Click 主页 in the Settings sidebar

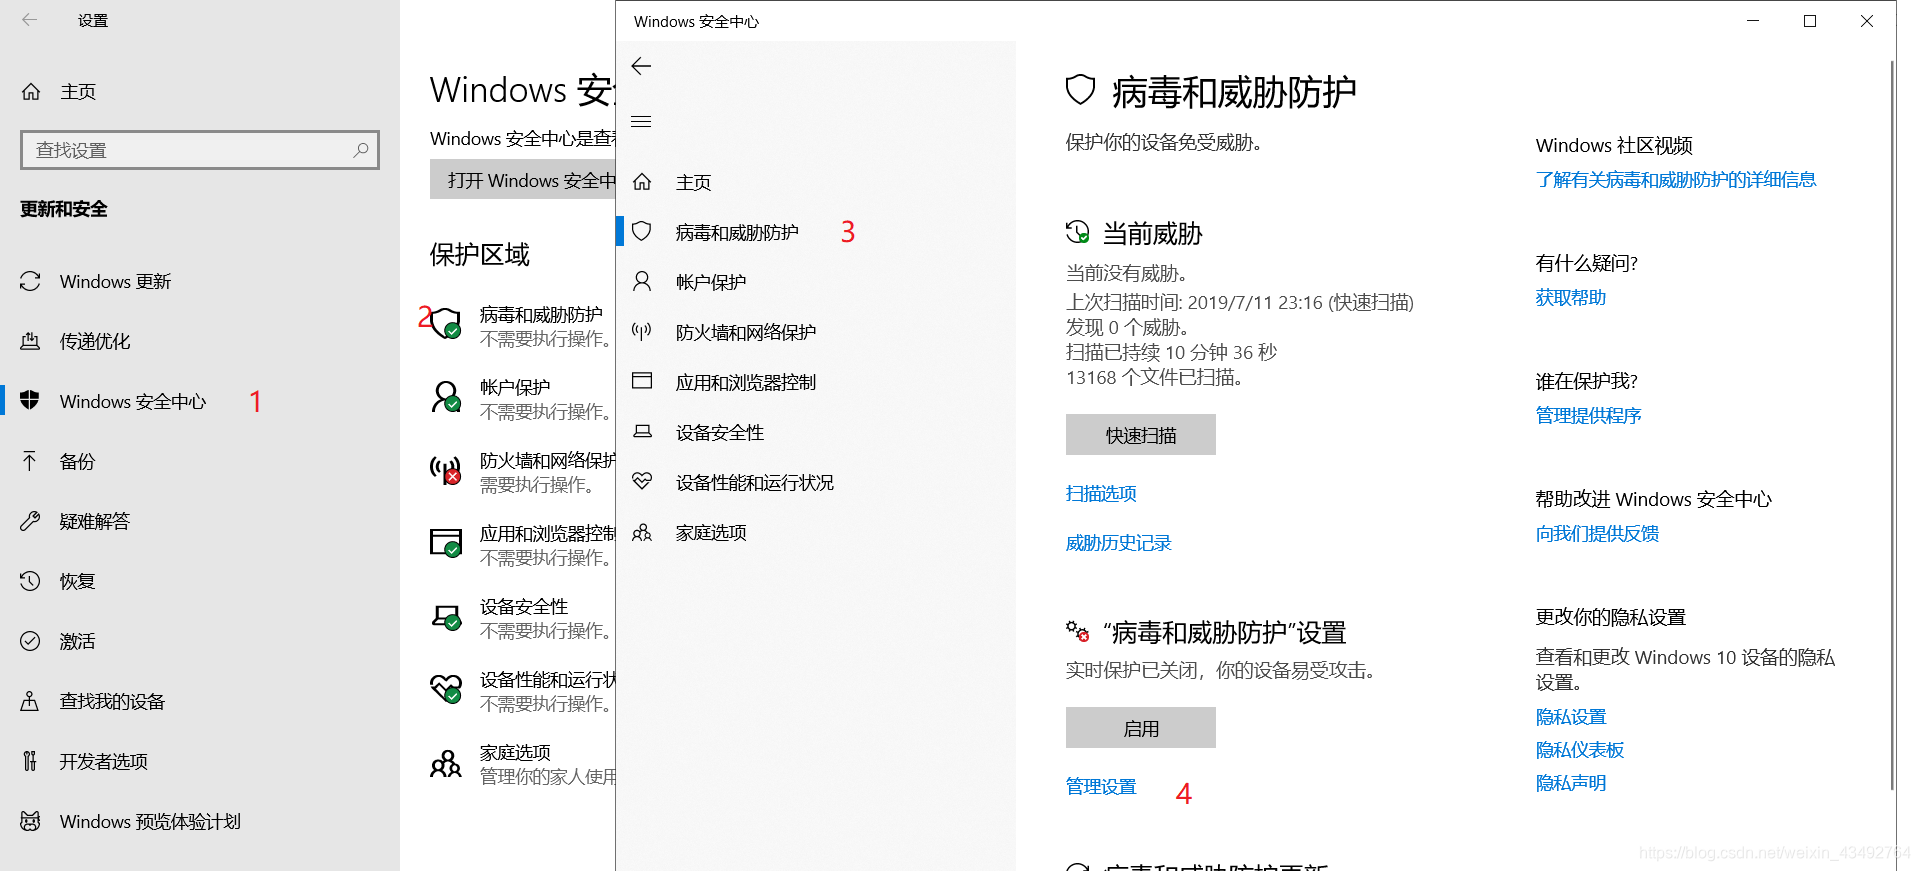click(78, 92)
